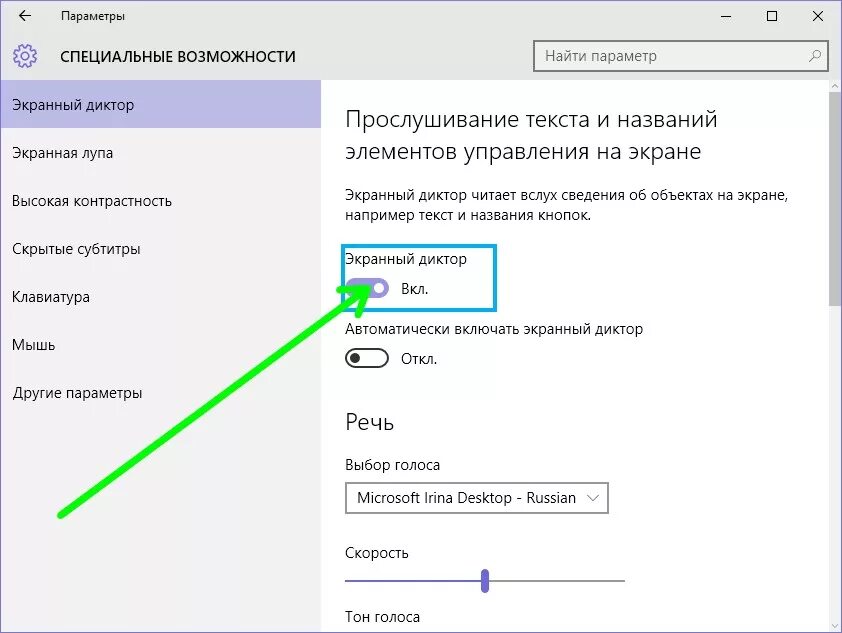Close the Параметры window

[x=818, y=16]
